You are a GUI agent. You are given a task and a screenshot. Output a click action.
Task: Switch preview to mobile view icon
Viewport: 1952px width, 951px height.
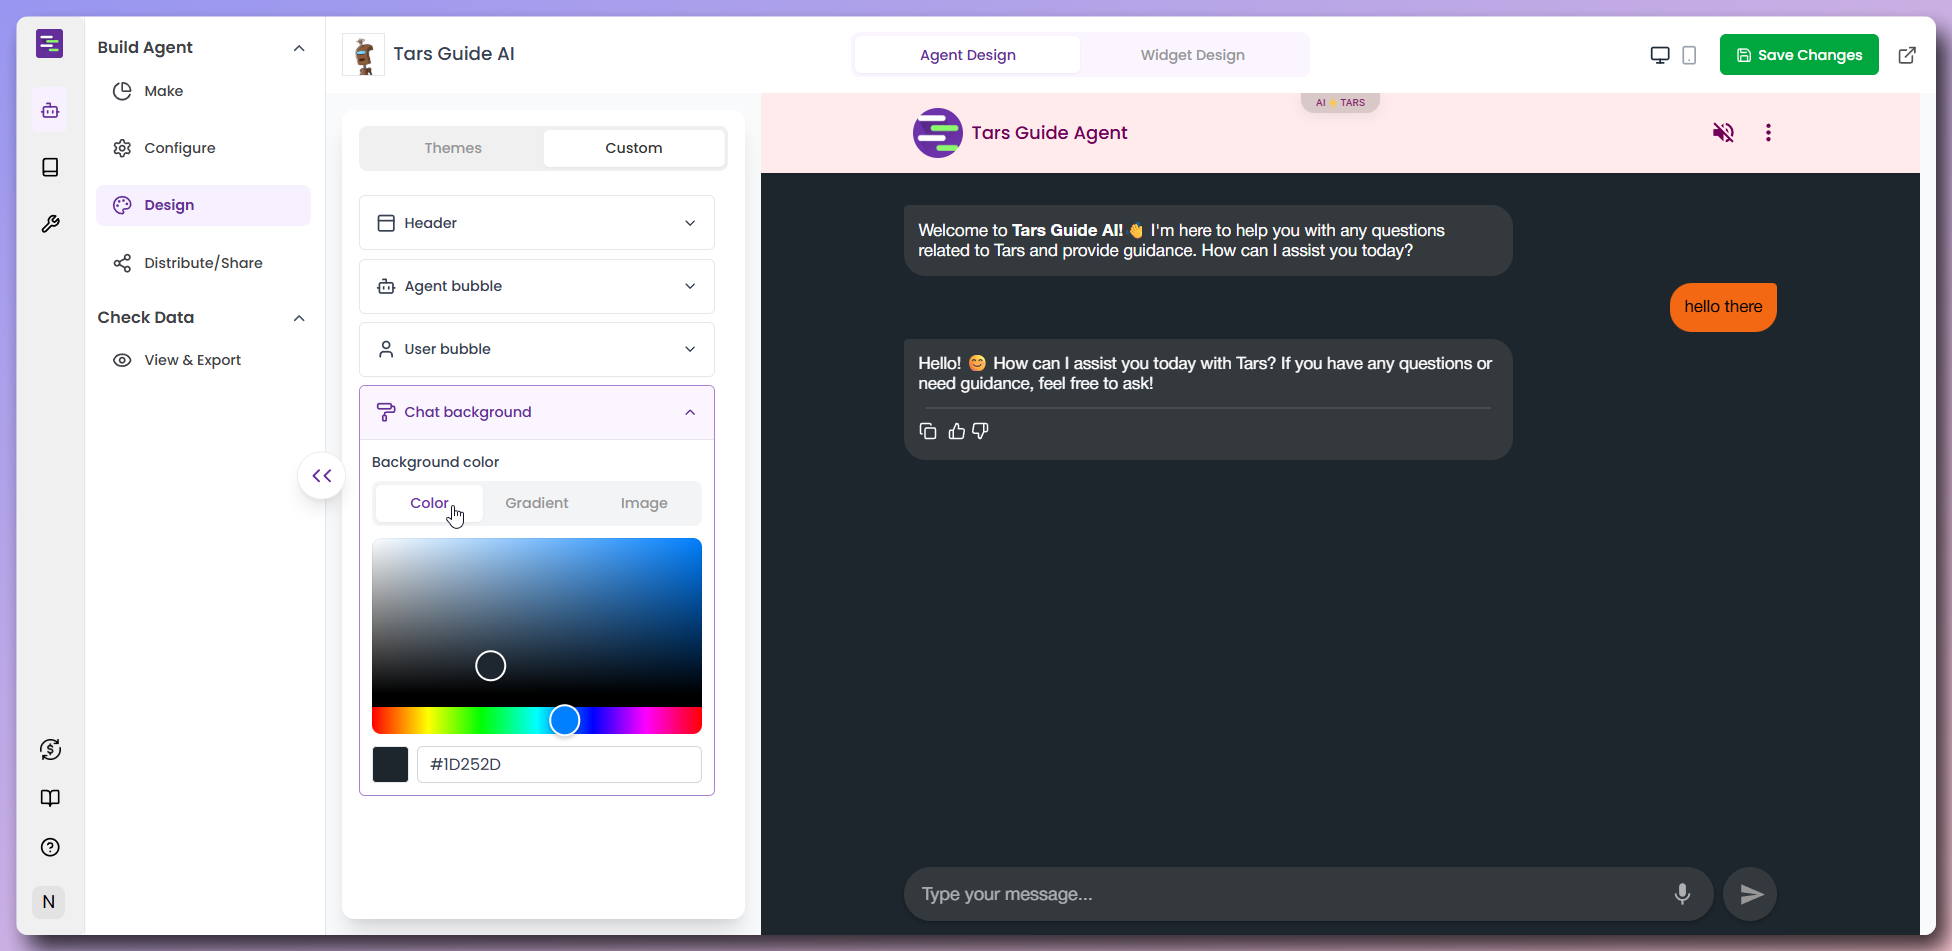tap(1689, 55)
